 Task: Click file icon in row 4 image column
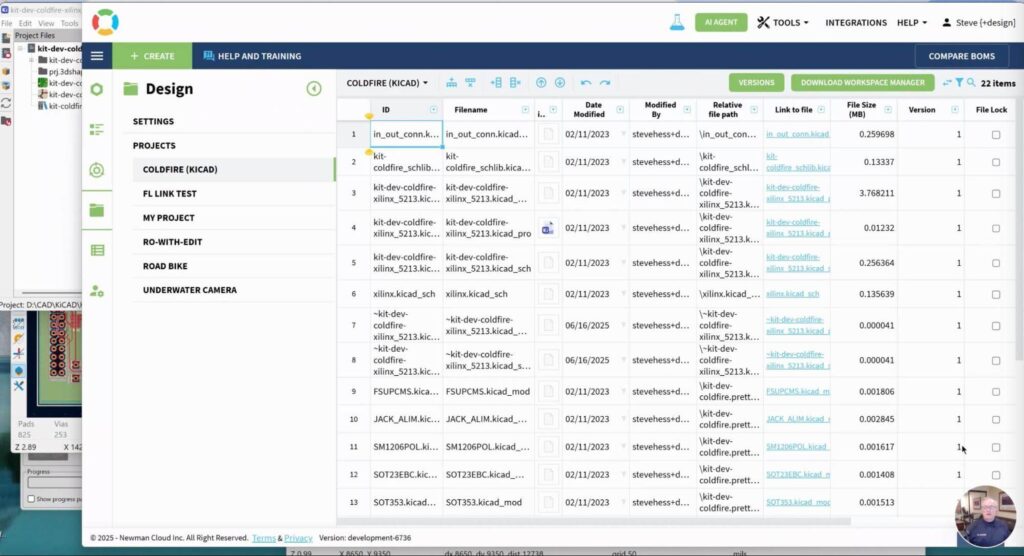click(x=548, y=228)
